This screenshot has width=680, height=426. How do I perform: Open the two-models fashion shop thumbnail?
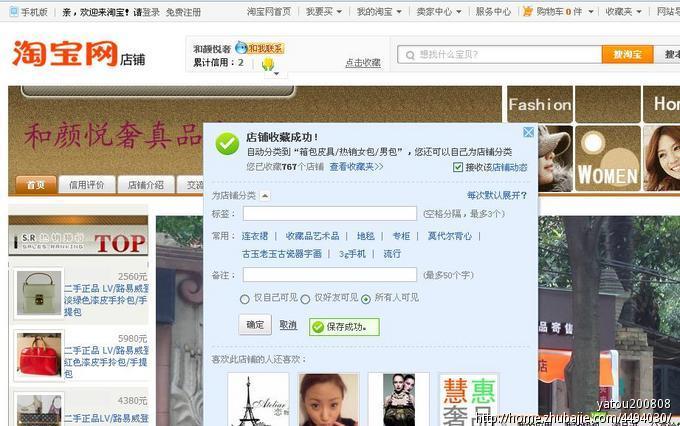(x=399, y=400)
